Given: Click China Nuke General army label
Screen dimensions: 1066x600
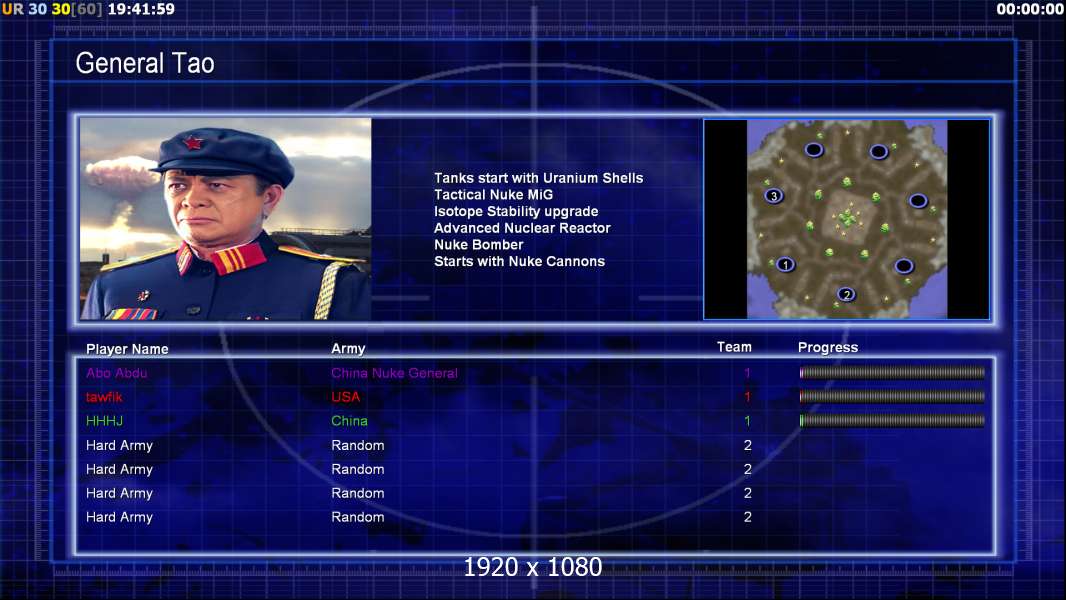Looking at the screenshot, I should point(394,373).
